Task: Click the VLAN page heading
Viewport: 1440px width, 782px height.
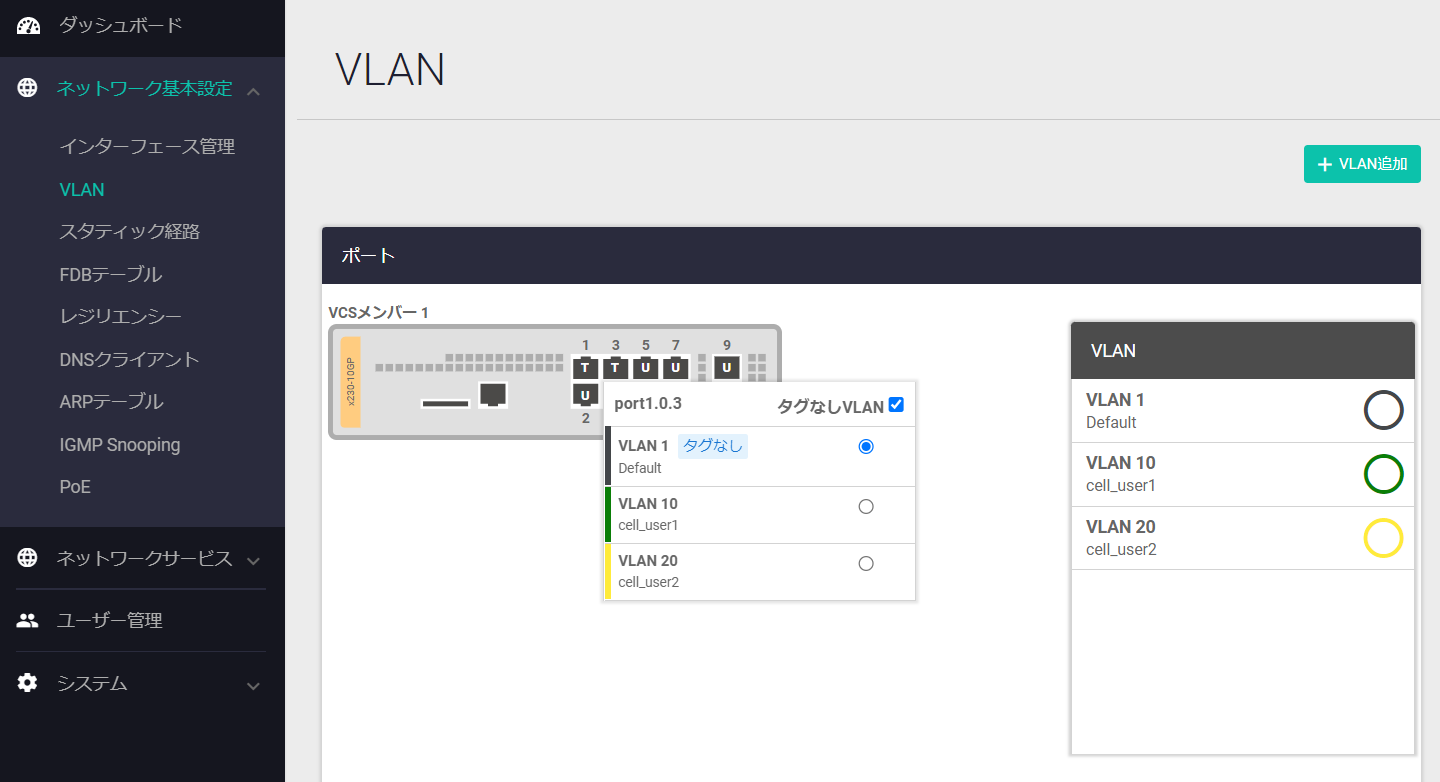Action: 390,70
